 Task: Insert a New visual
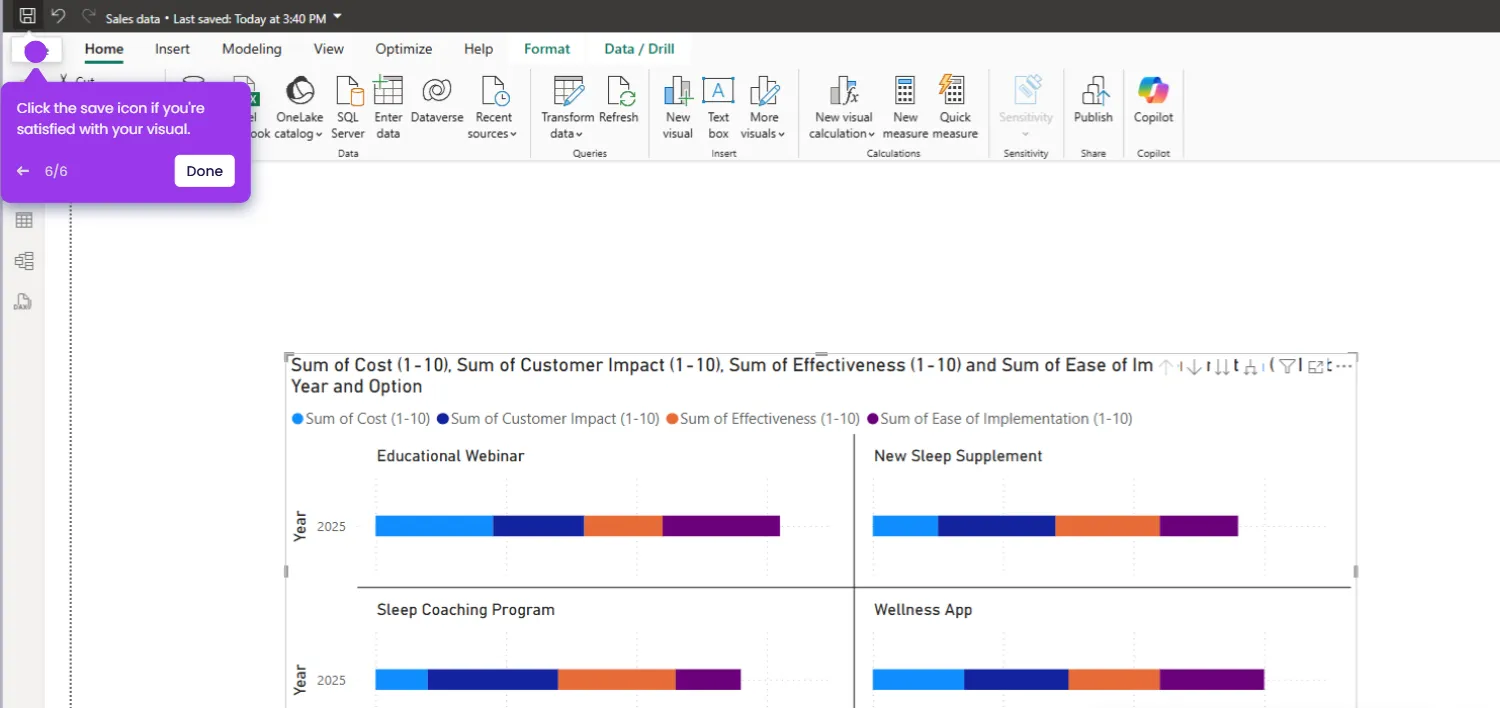678,108
